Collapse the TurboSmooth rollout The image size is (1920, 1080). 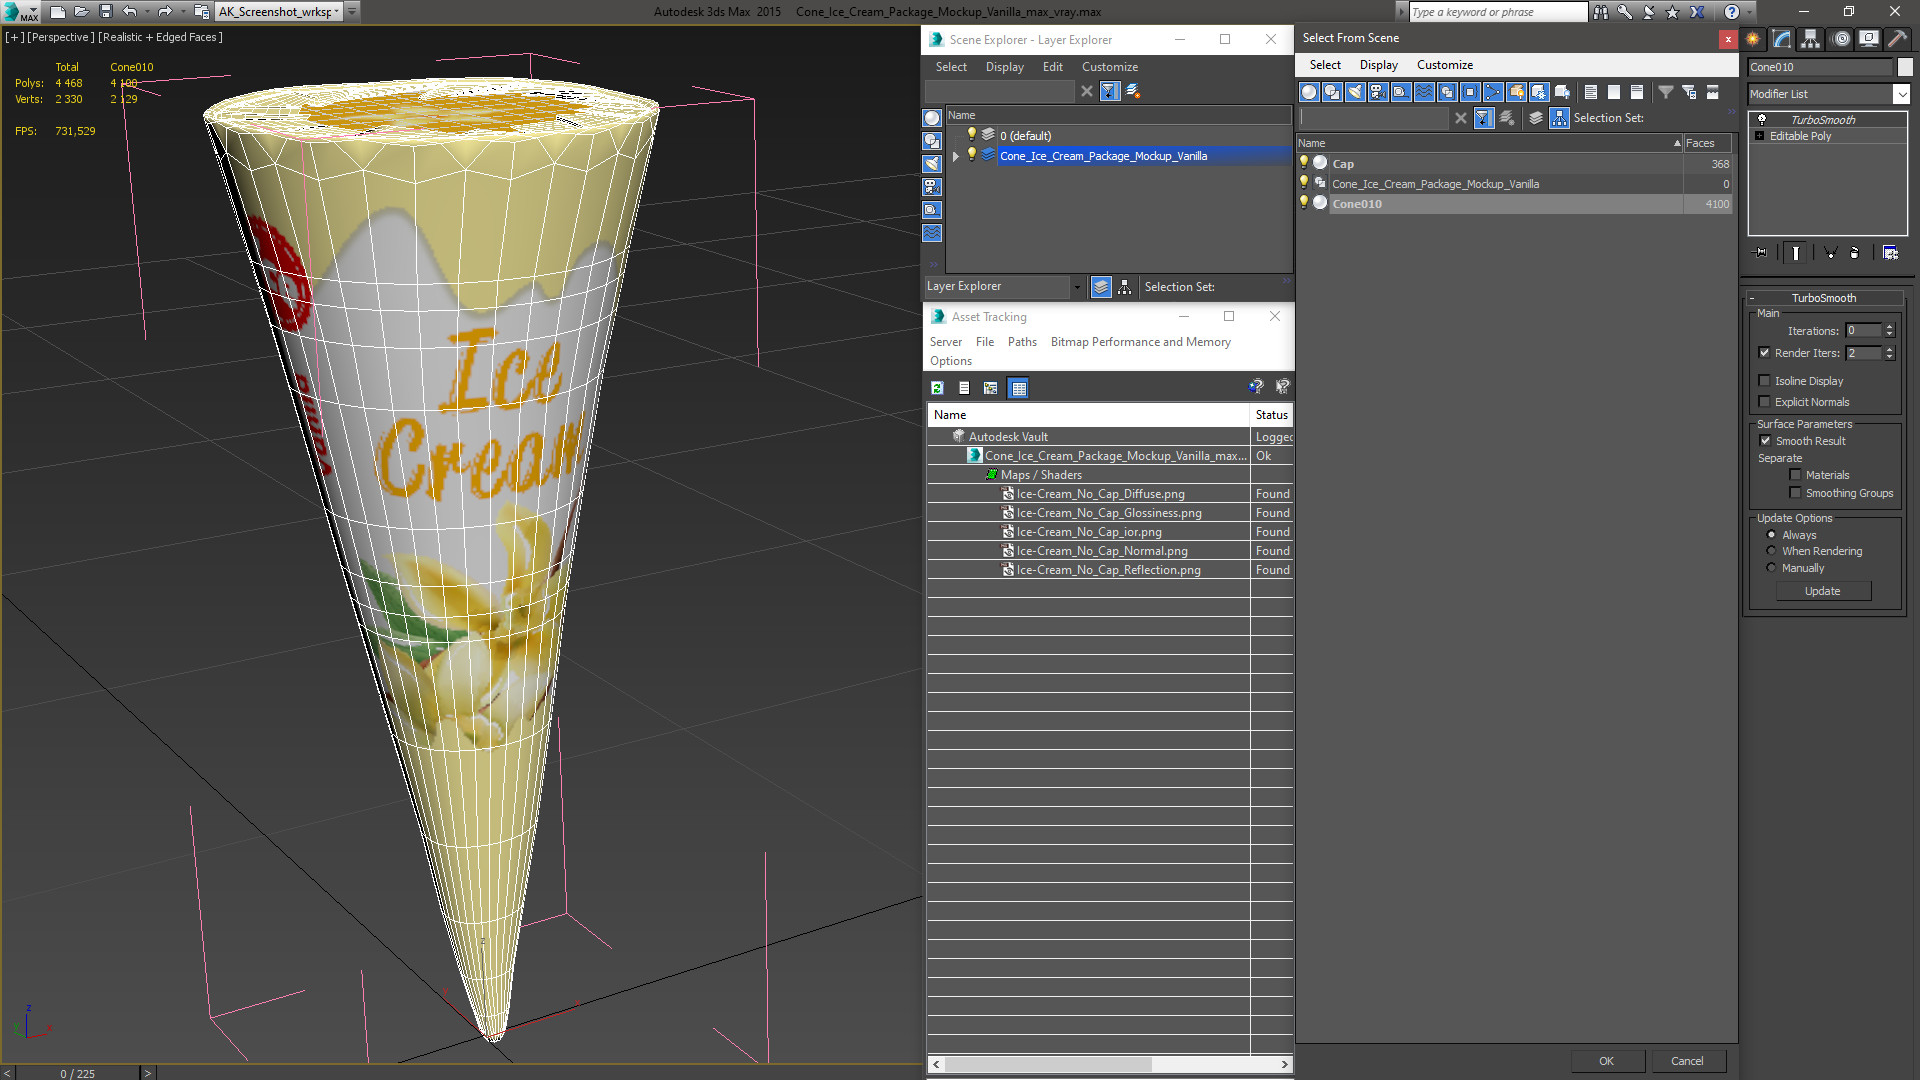[x=1752, y=298]
